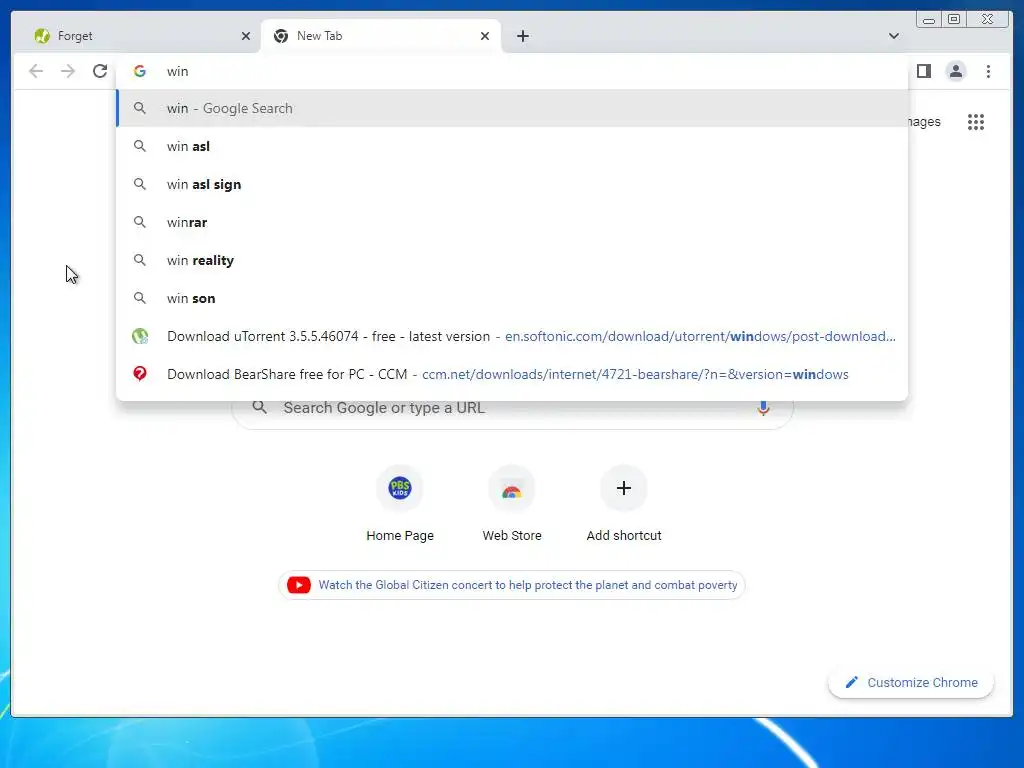The height and width of the screenshot is (768, 1024).
Task: Choose the 'win asl sign' suggestion
Action: coord(512,184)
